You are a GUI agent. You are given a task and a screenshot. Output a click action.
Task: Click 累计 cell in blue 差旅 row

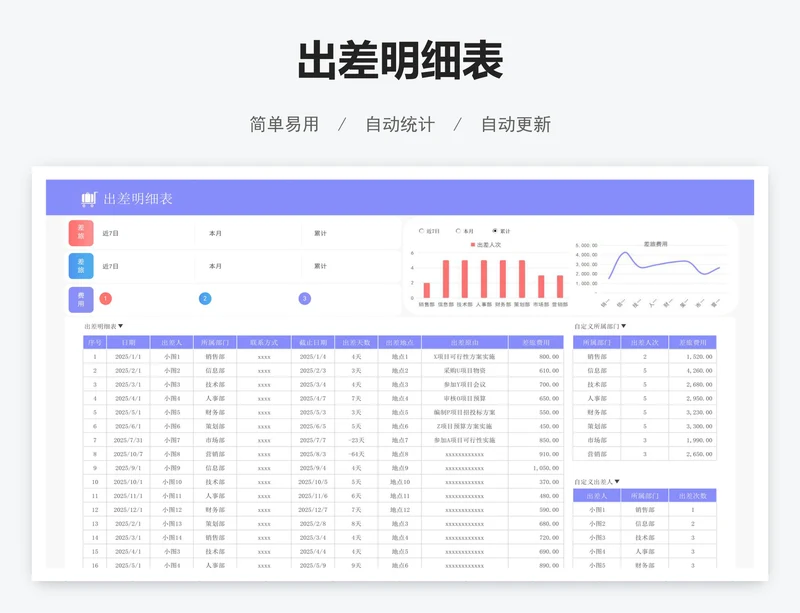point(320,266)
